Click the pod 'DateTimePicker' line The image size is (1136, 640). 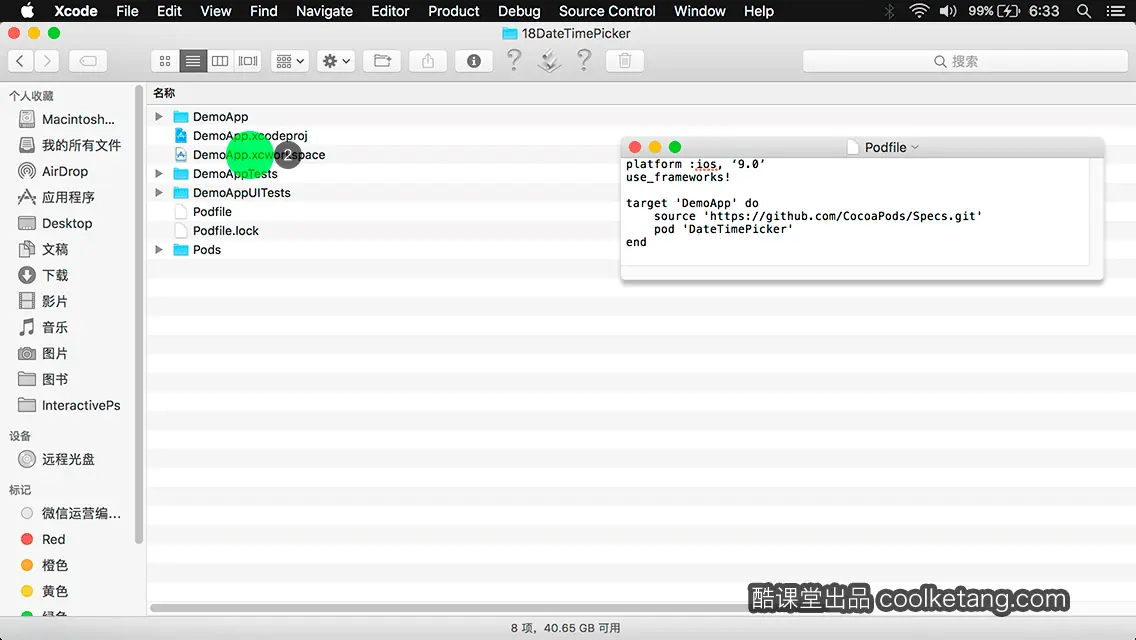723,229
